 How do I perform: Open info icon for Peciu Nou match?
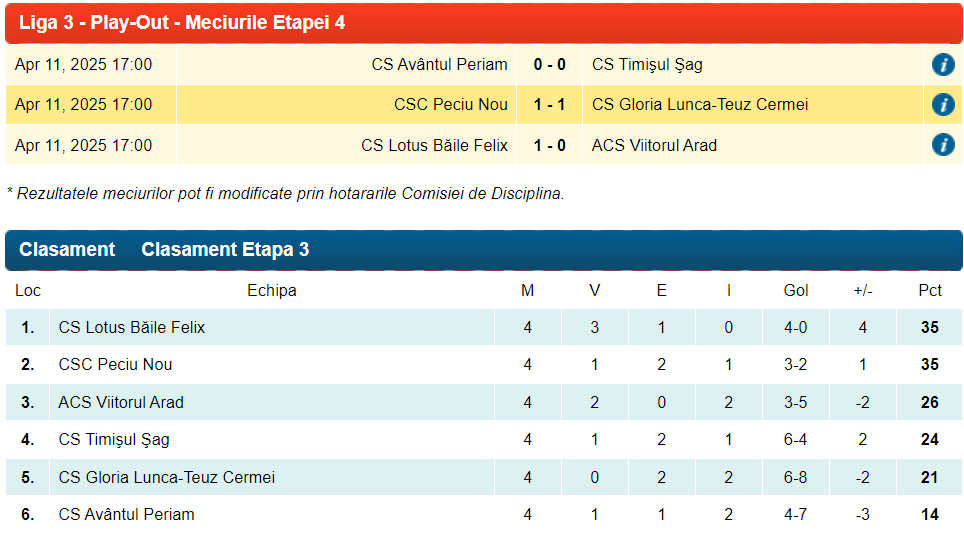(x=942, y=105)
